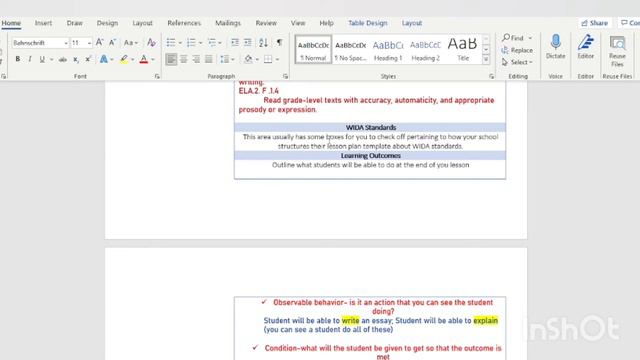The width and height of the screenshot is (640, 360).
Task: Expand the Underline style dropdown arrow
Action: 51,60
